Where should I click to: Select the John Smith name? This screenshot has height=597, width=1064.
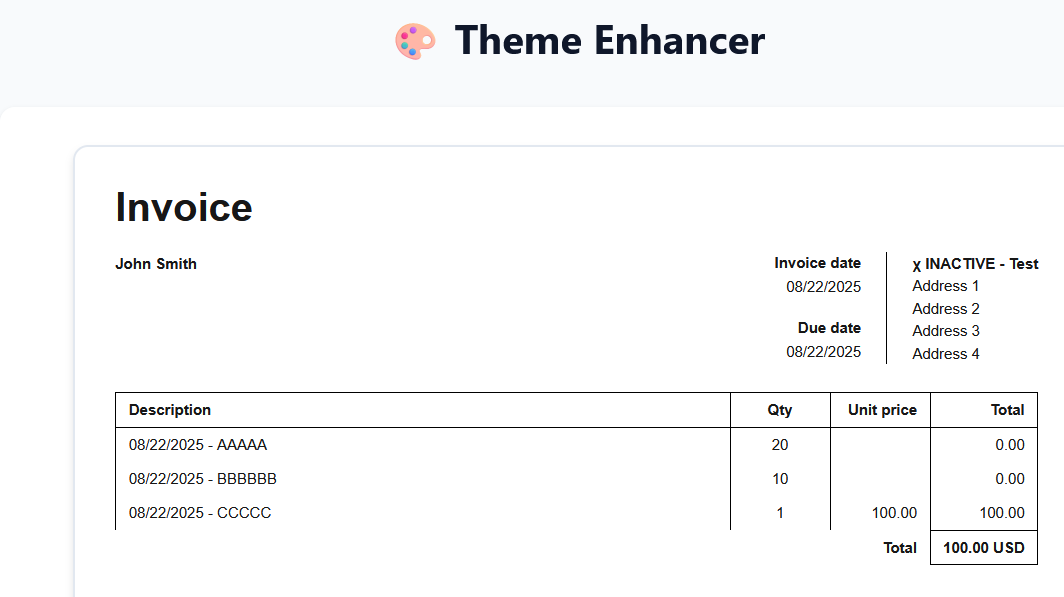coord(156,264)
